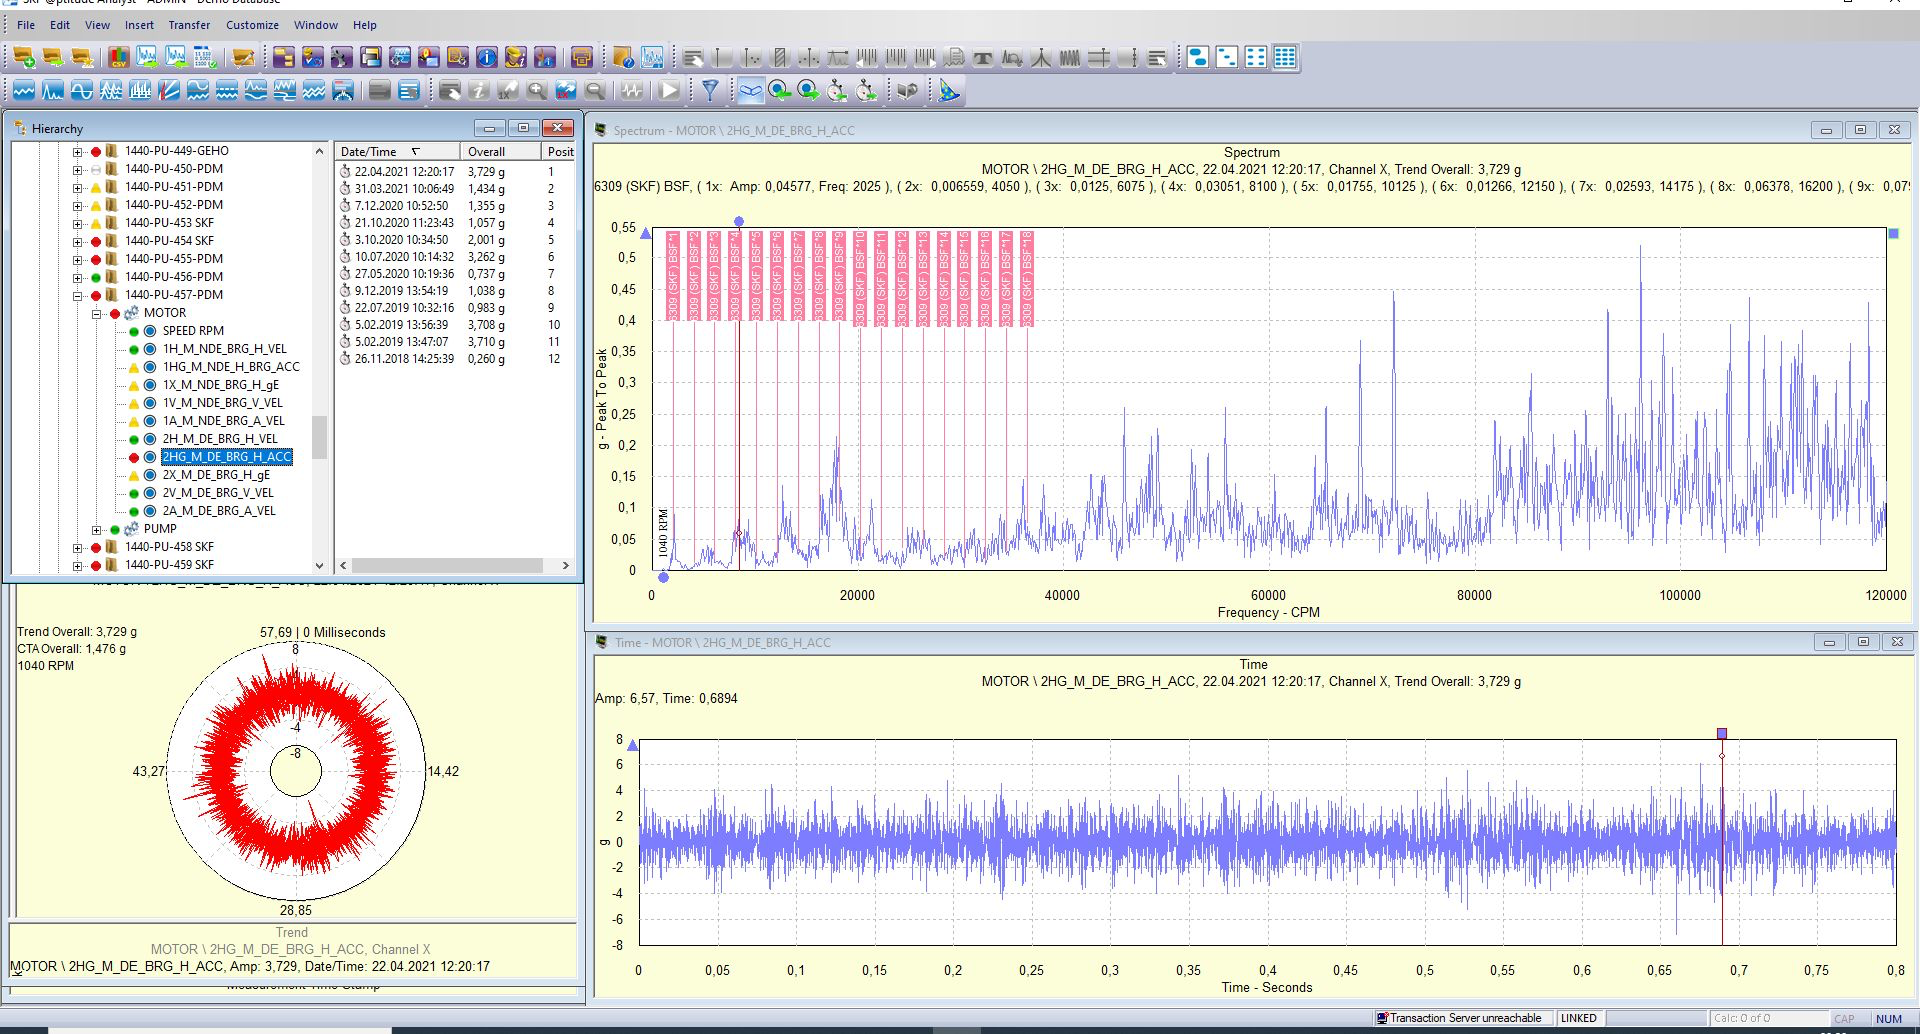This screenshot has width=1920, height=1034.
Task: Click the stopwatch with left green arrow
Action: click(x=837, y=91)
